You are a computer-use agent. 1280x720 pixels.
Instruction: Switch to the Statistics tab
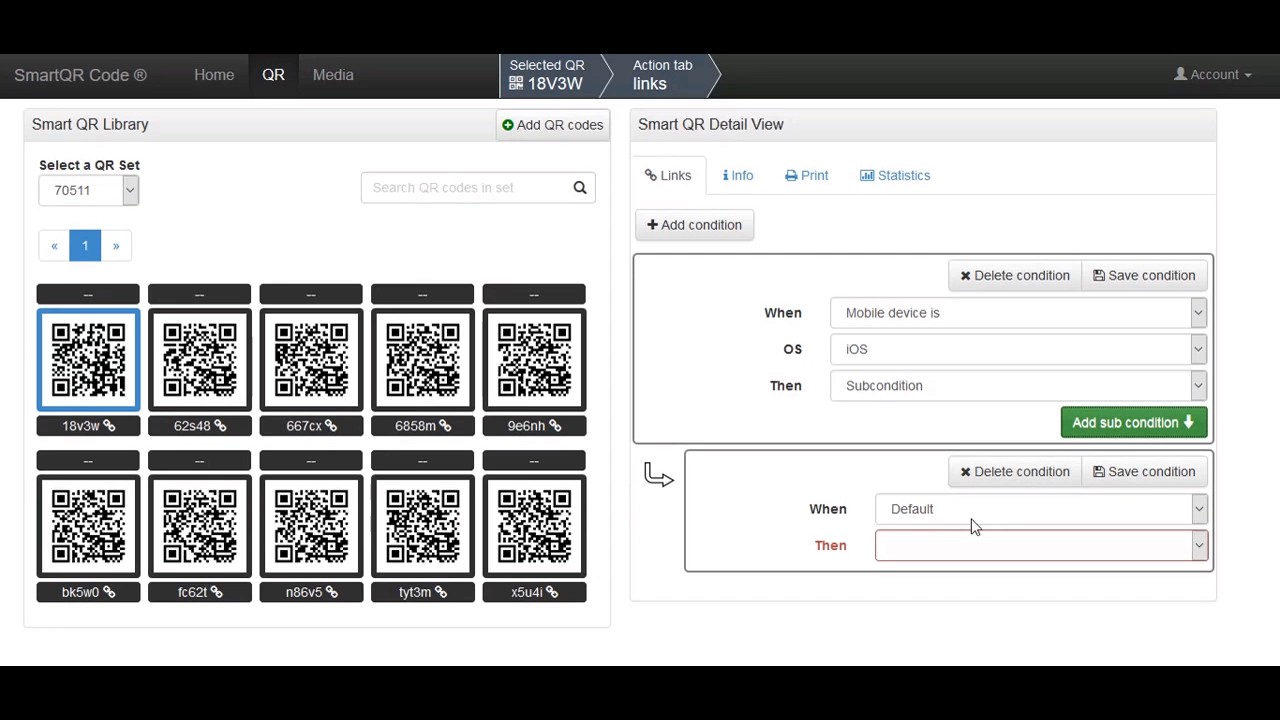coord(895,175)
